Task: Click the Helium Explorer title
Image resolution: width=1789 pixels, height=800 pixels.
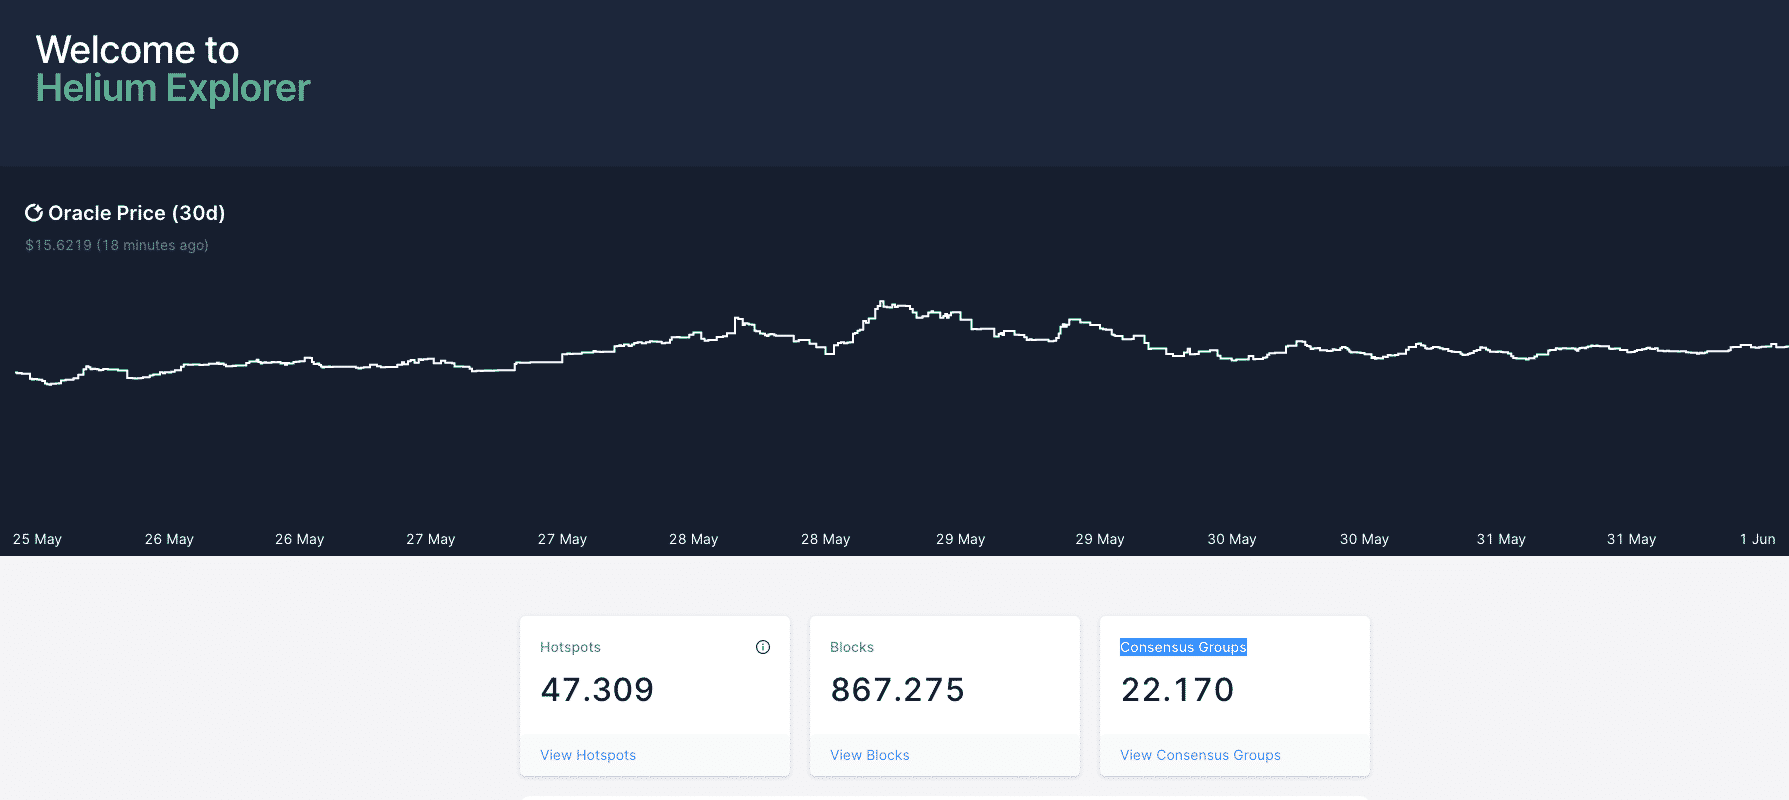Action: tap(173, 89)
